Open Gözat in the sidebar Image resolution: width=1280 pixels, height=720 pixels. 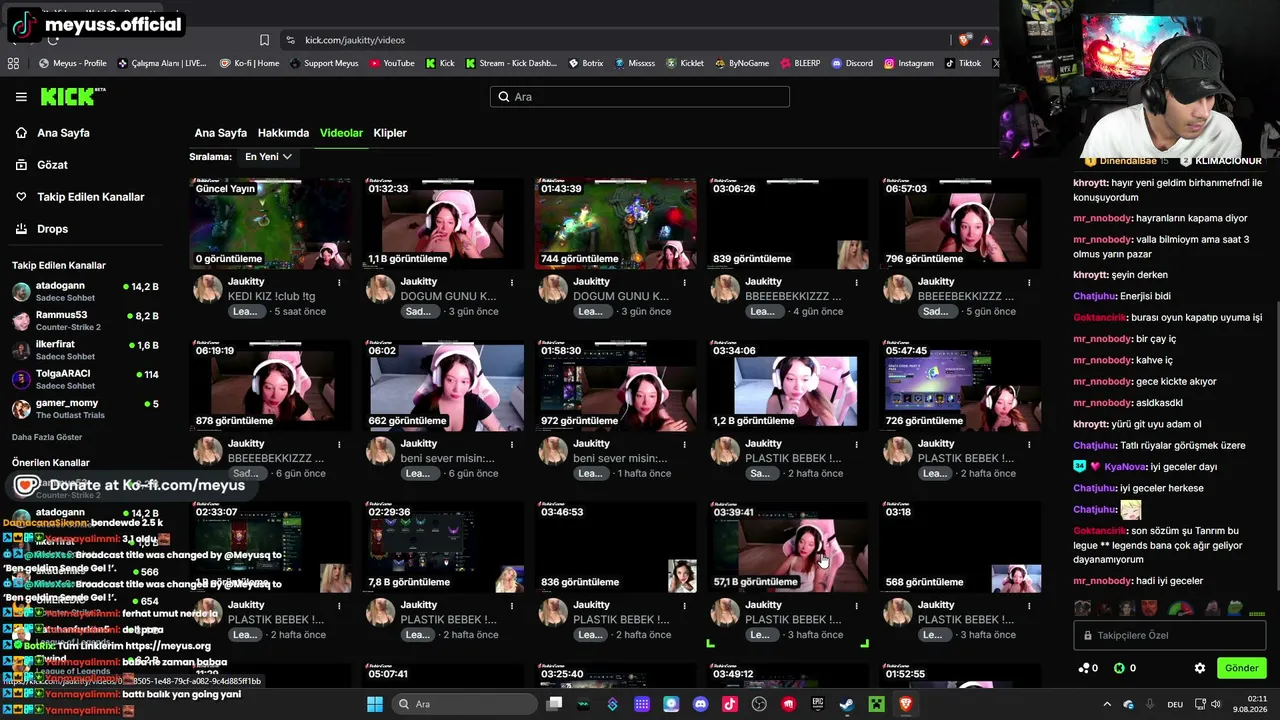coord(41,165)
